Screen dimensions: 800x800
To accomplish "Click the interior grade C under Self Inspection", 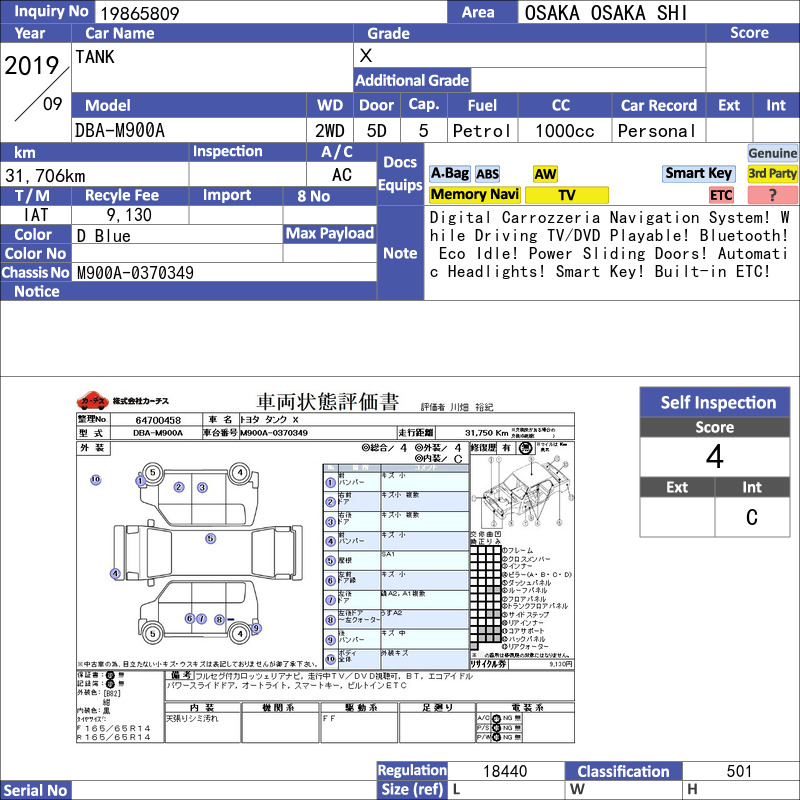I will click(752, 517).
